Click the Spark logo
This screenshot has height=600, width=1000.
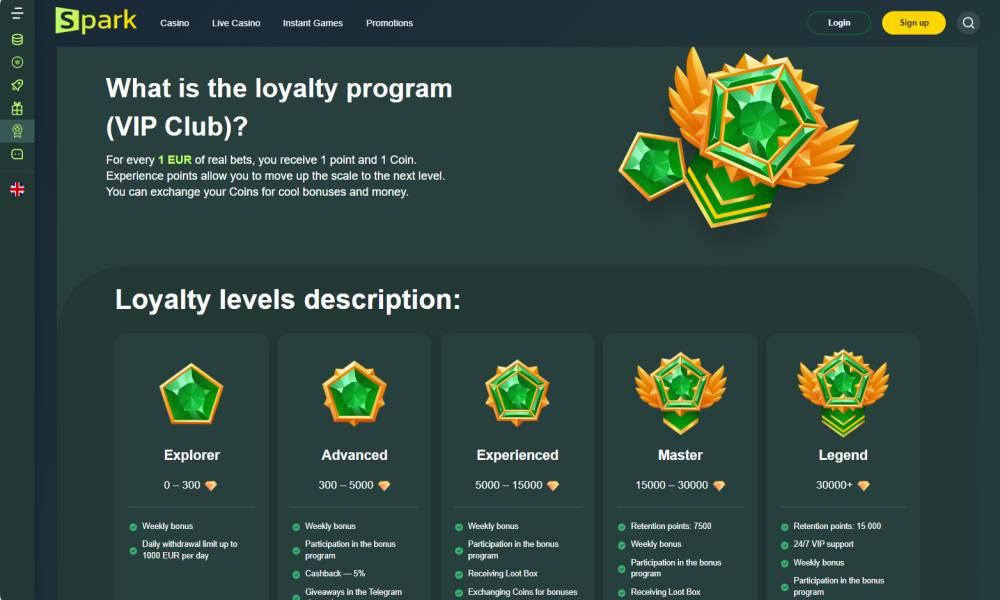click(96, 20)
